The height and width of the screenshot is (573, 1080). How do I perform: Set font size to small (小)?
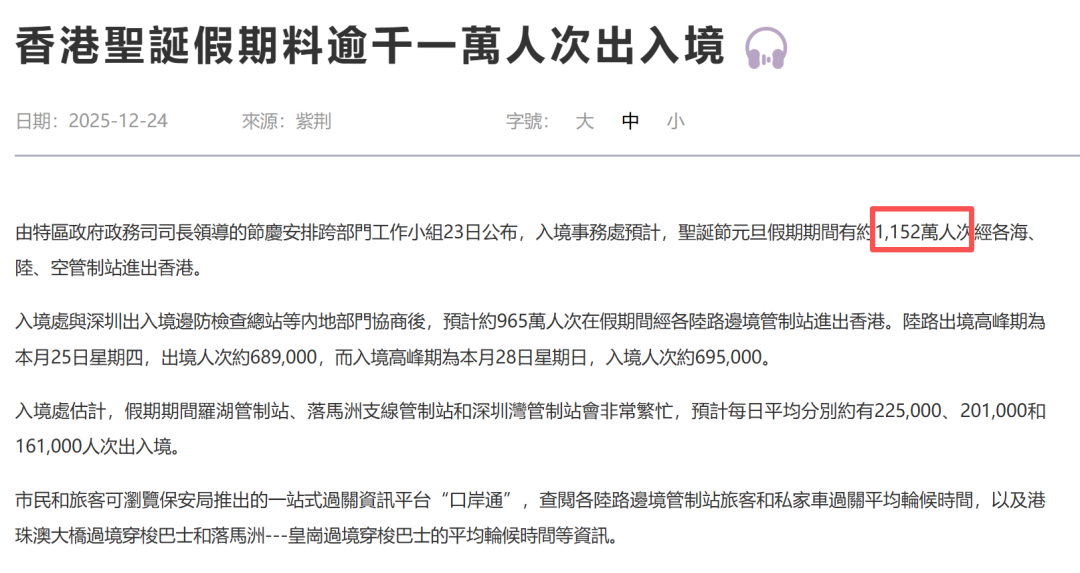click(x=676, y=122)
